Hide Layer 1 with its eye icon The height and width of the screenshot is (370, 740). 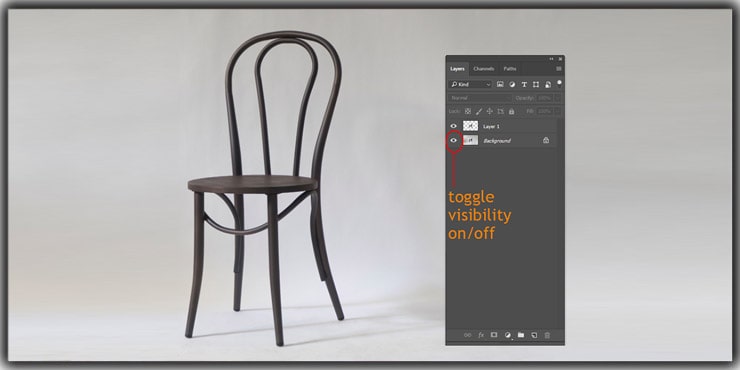point(454,126)
